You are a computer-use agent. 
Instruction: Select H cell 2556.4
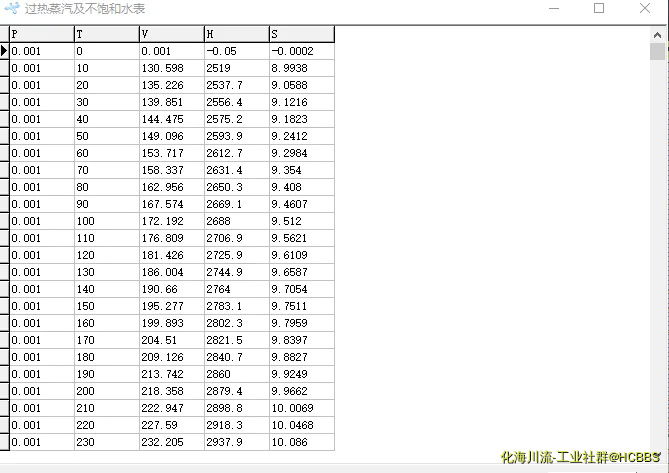237,102
